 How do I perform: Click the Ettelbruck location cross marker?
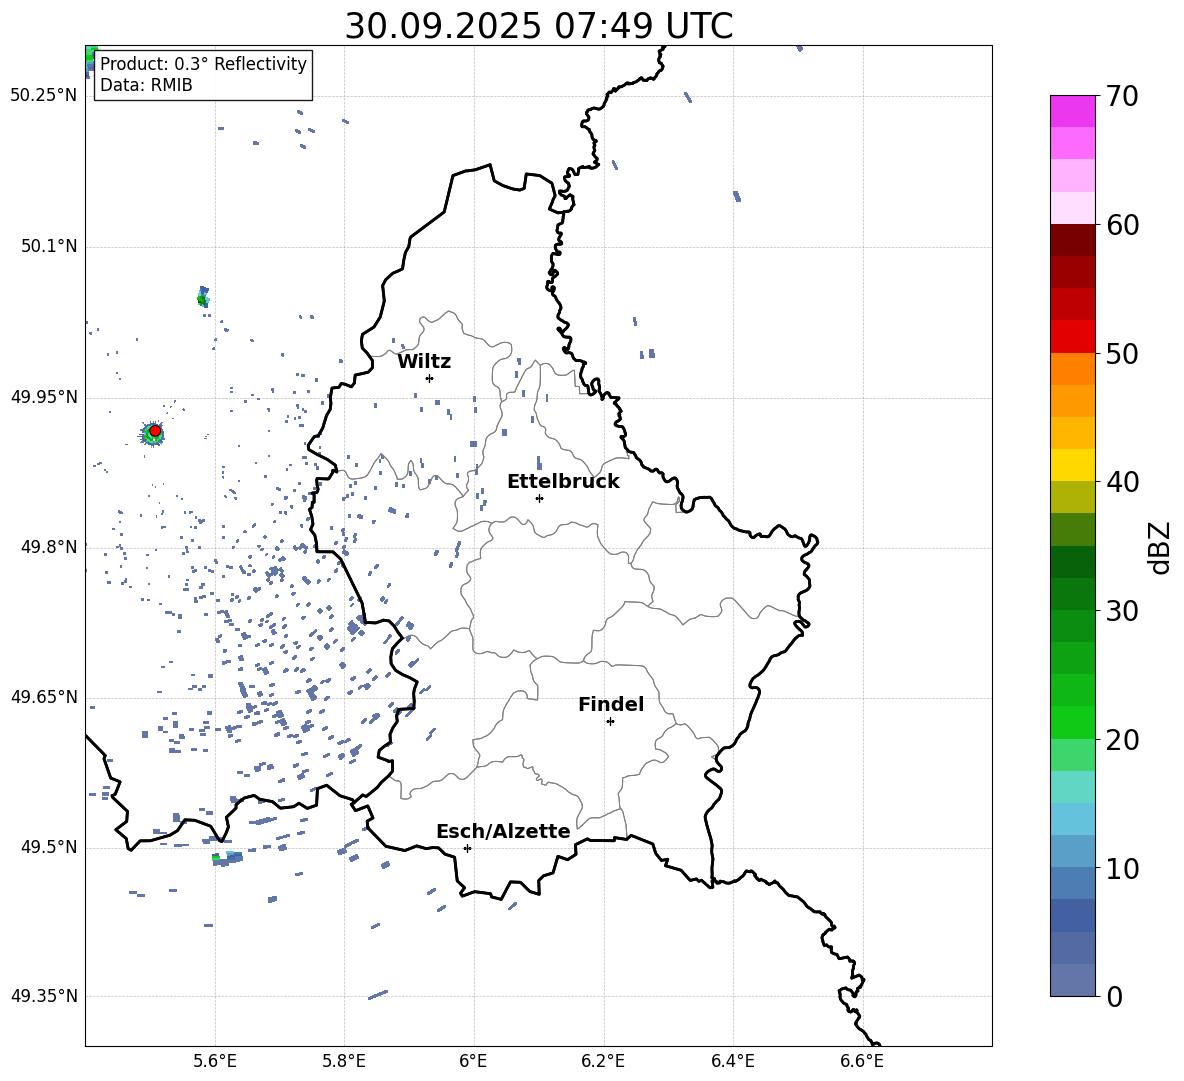click(539, 498)
